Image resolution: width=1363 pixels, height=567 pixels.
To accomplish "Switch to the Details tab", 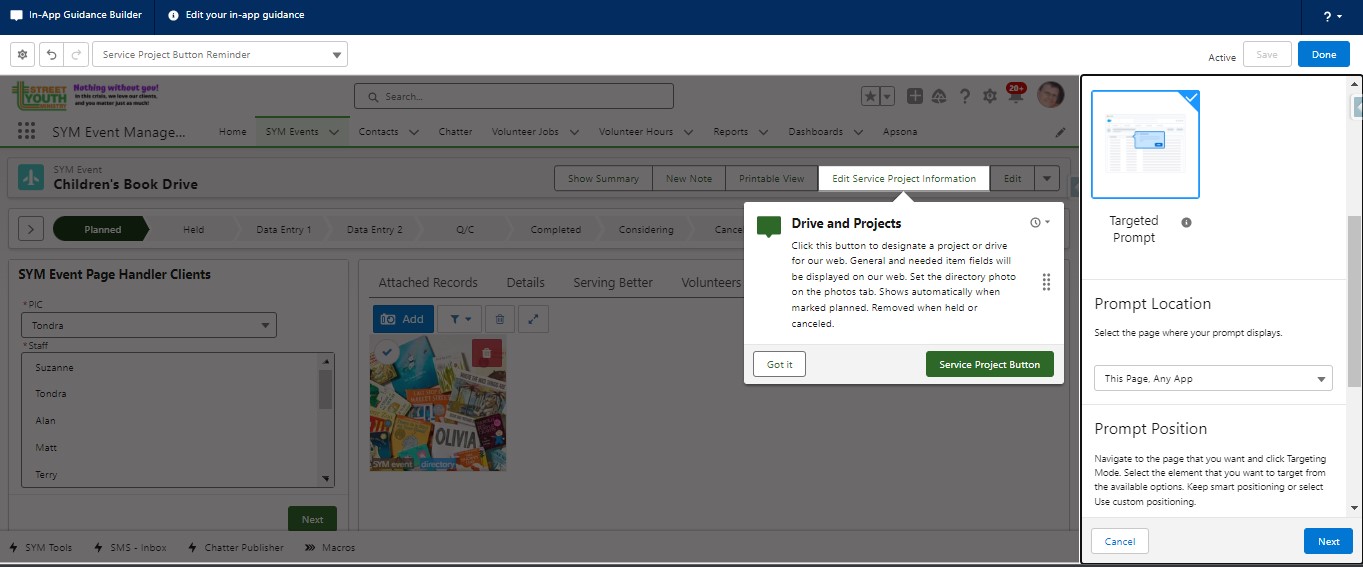I will click(525, 283).
